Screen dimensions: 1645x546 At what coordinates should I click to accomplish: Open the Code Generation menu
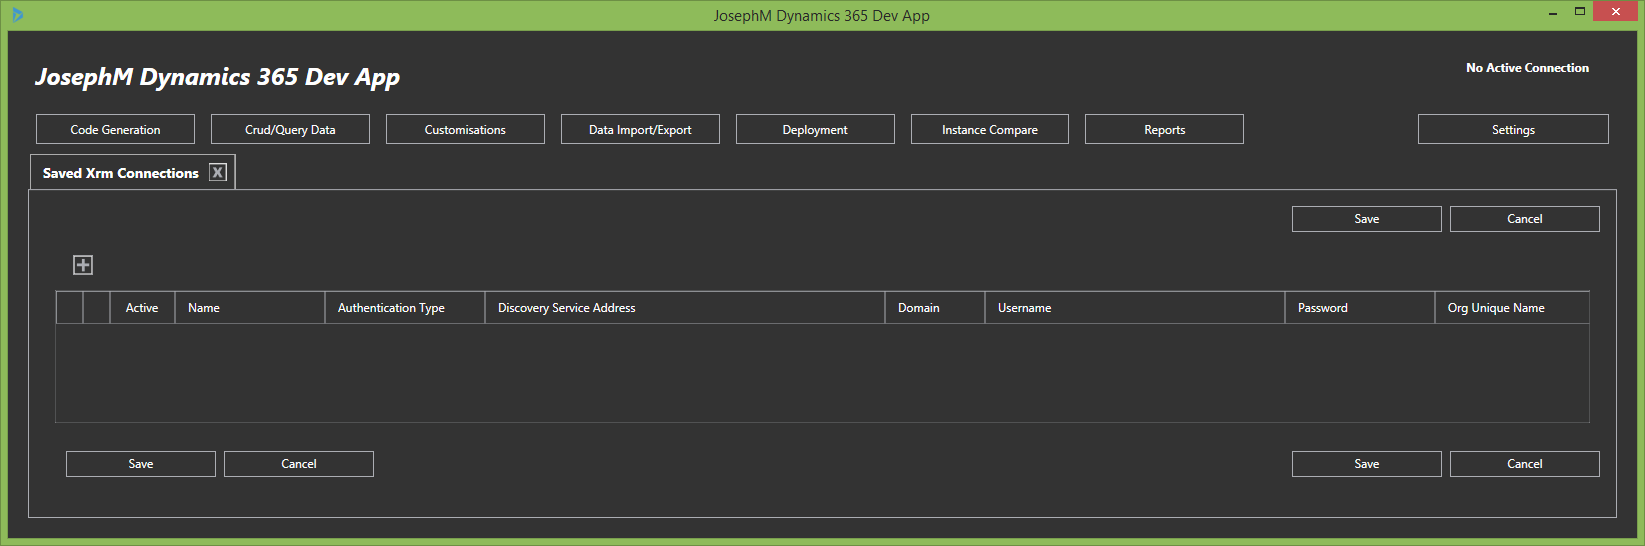tap(115, 129)
